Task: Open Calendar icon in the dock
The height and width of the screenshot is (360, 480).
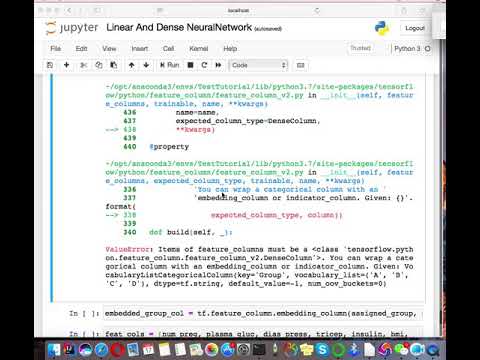Action: coord(149,350)
